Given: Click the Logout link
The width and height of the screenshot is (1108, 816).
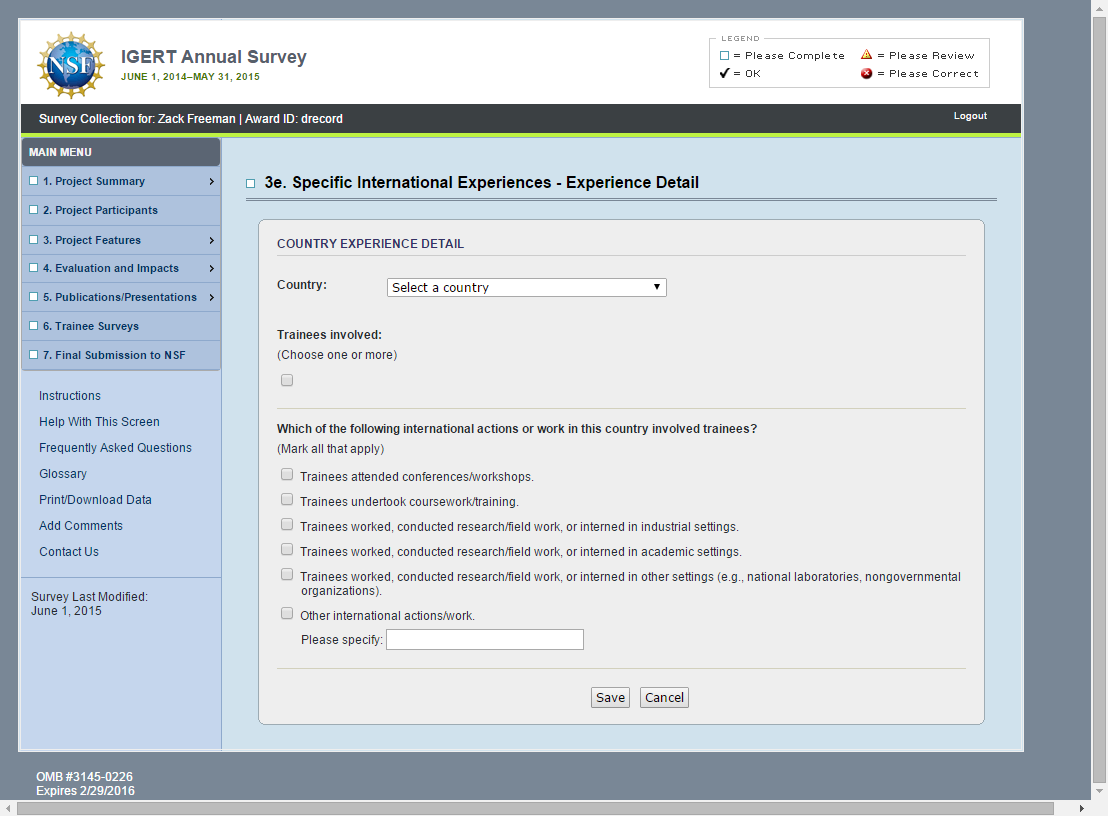Looking at the screenshot, I should 969,116.
